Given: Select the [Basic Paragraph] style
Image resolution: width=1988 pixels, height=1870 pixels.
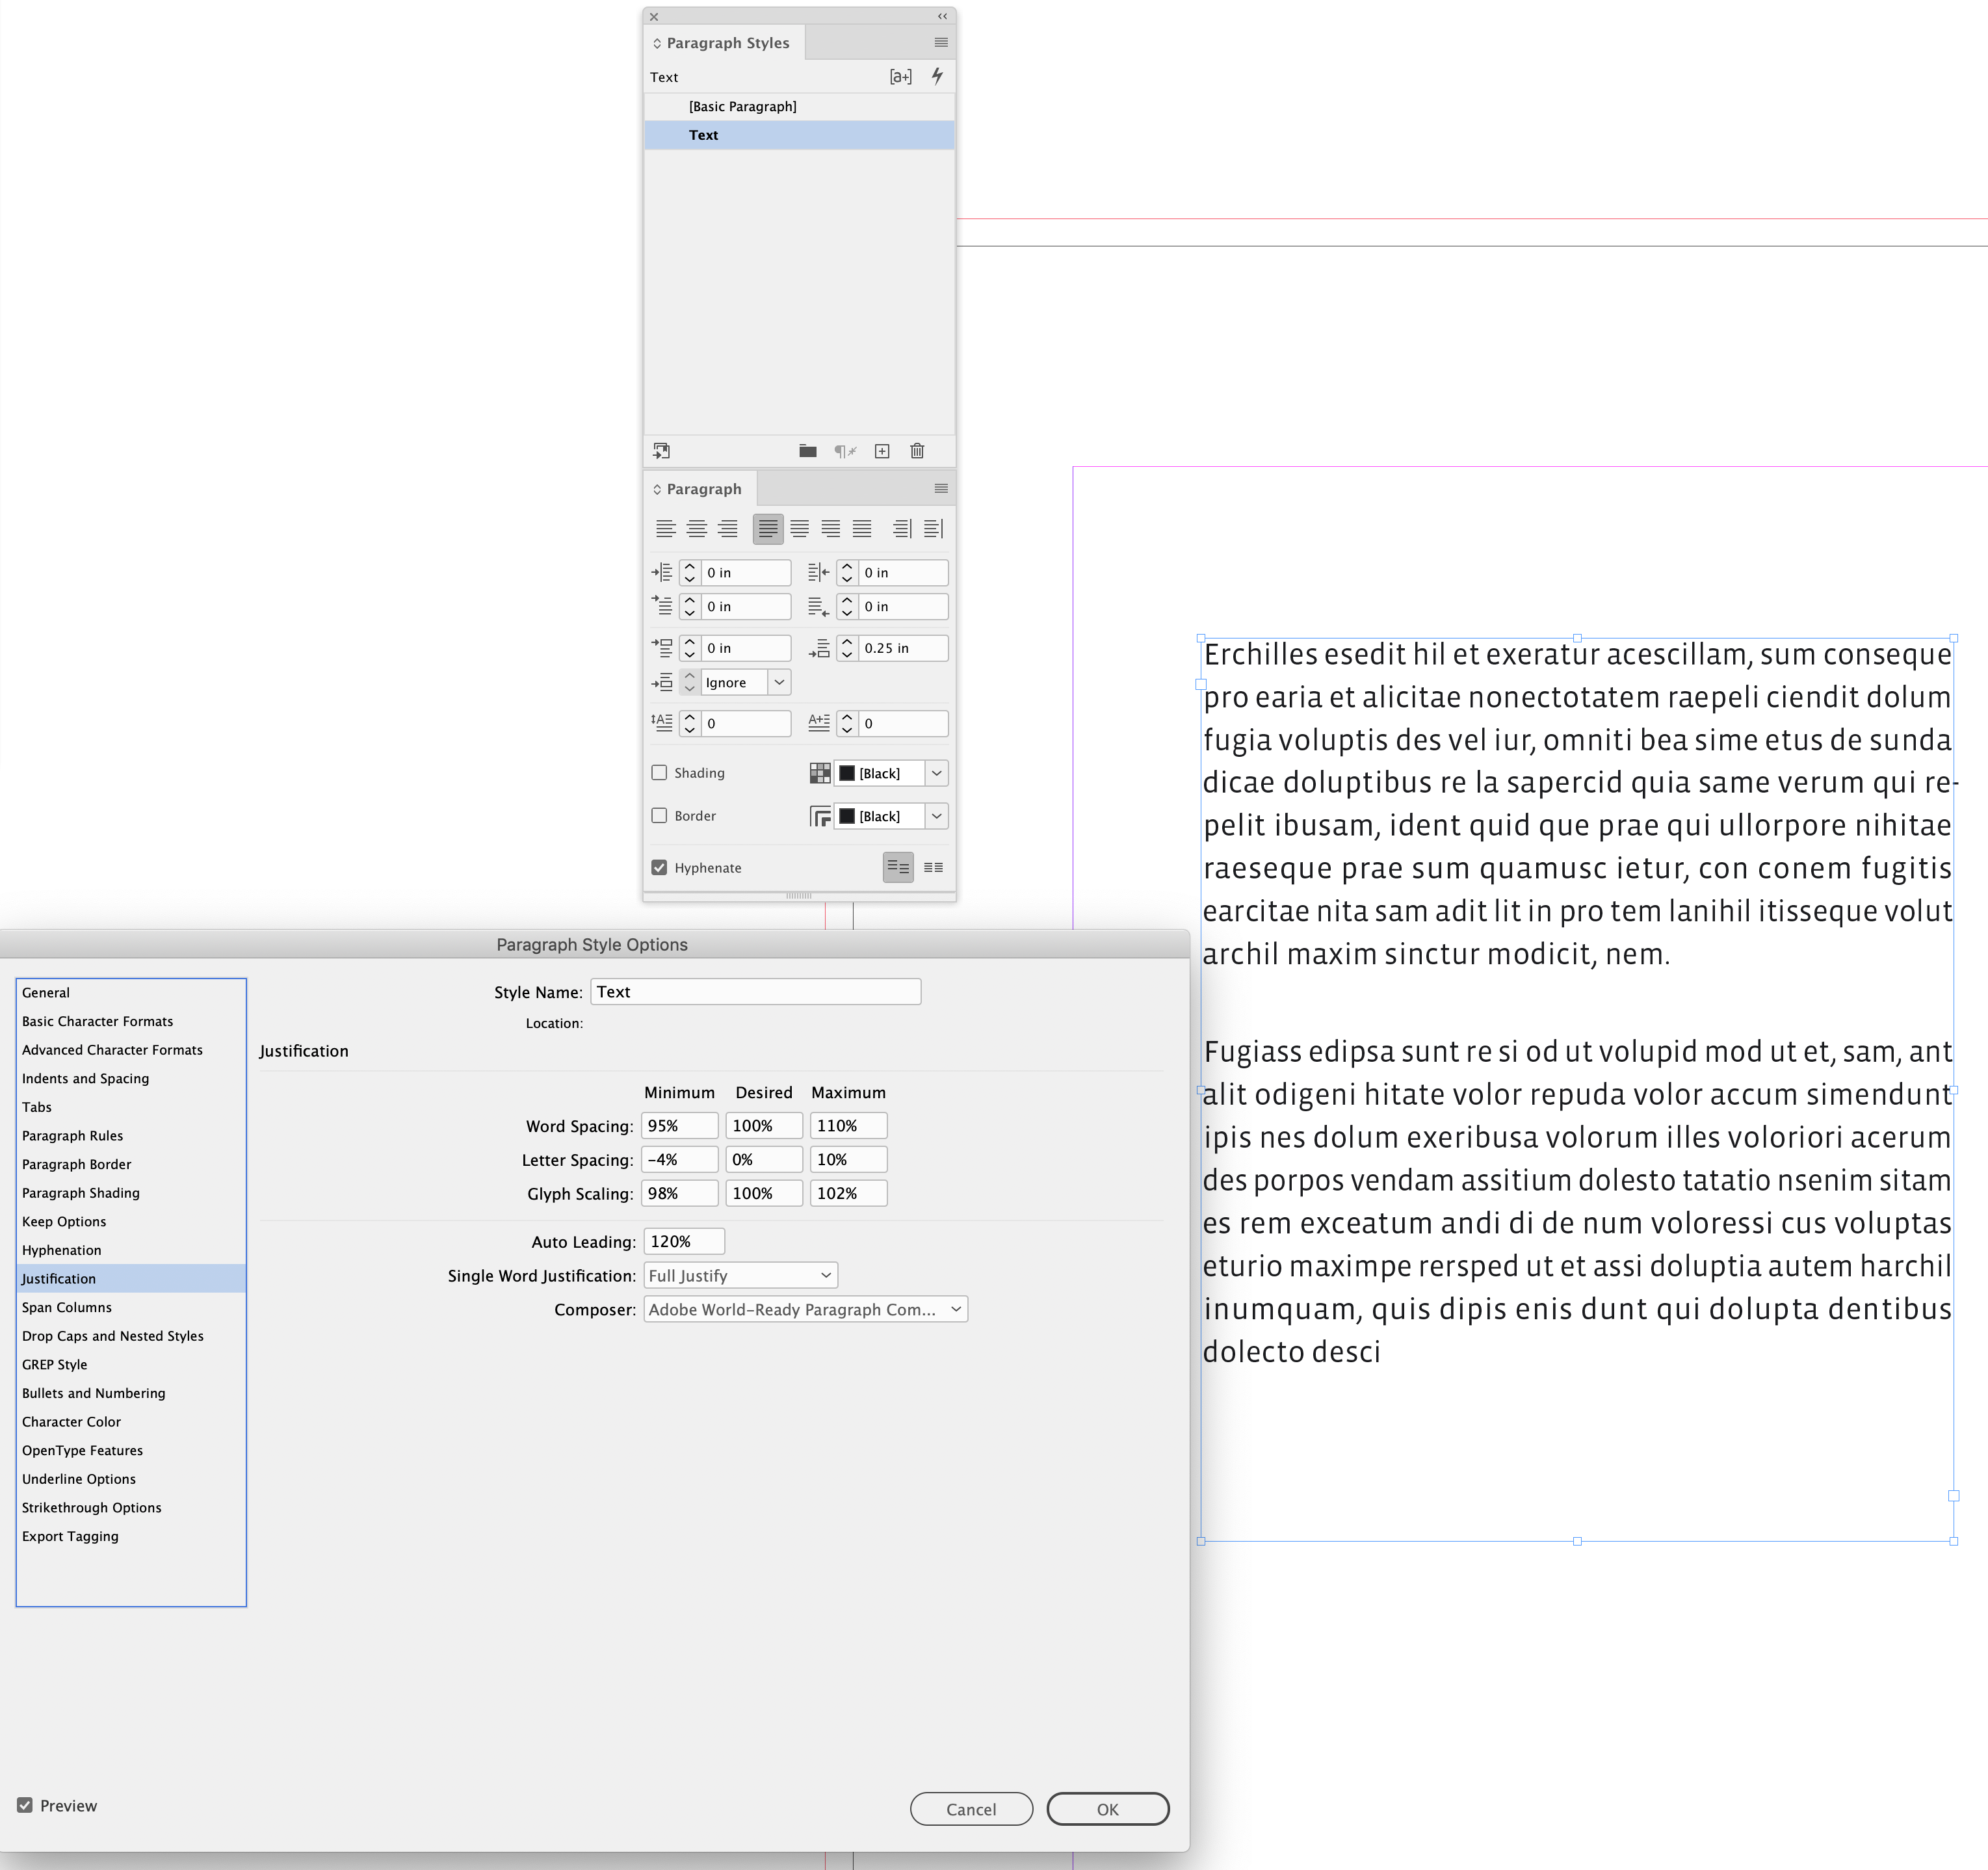Looking at the screenshot, I should click(x=742, y=106).
